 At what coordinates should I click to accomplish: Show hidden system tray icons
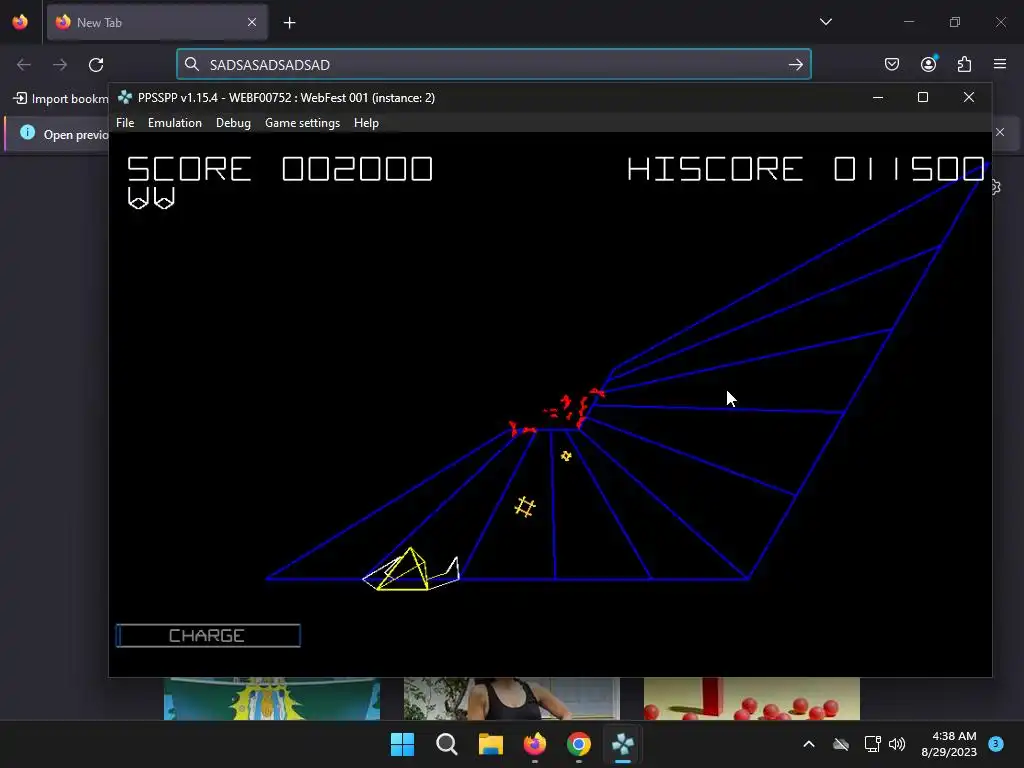[x=808, y=744]
